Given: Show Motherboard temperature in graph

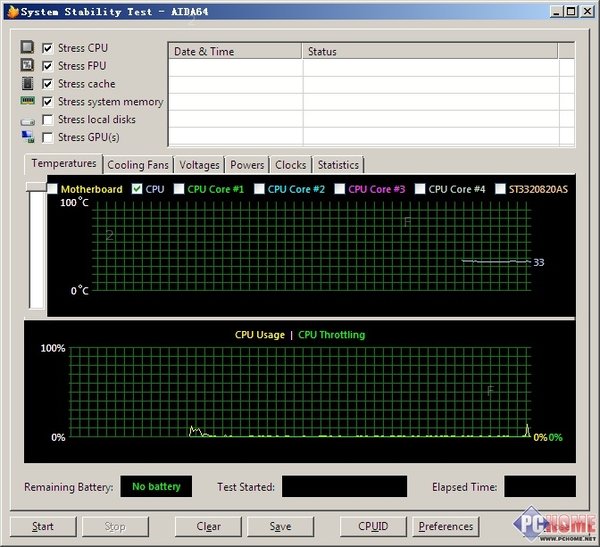Looking at the screenshot, I should point(52,189).
